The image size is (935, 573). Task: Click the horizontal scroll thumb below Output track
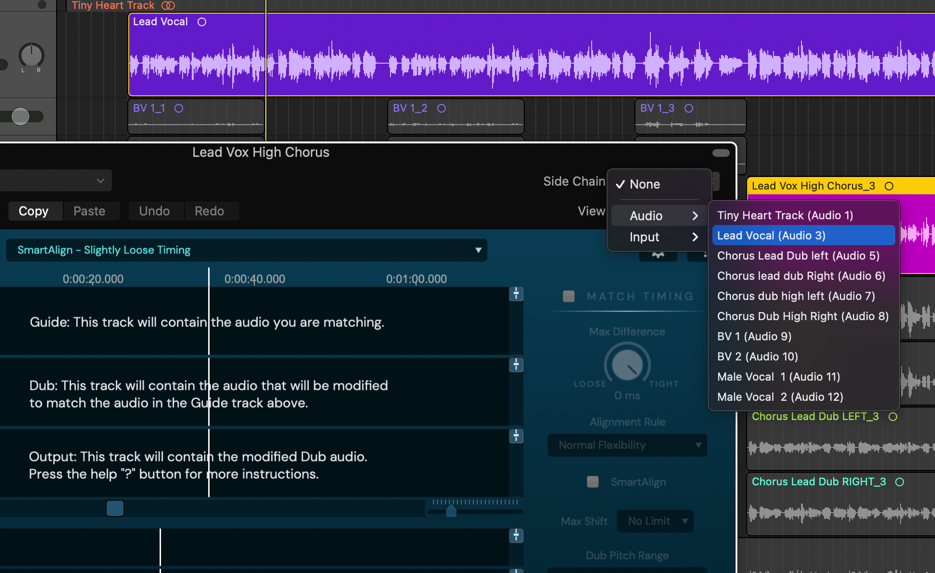pyautogui.click(x=115, y=509)
